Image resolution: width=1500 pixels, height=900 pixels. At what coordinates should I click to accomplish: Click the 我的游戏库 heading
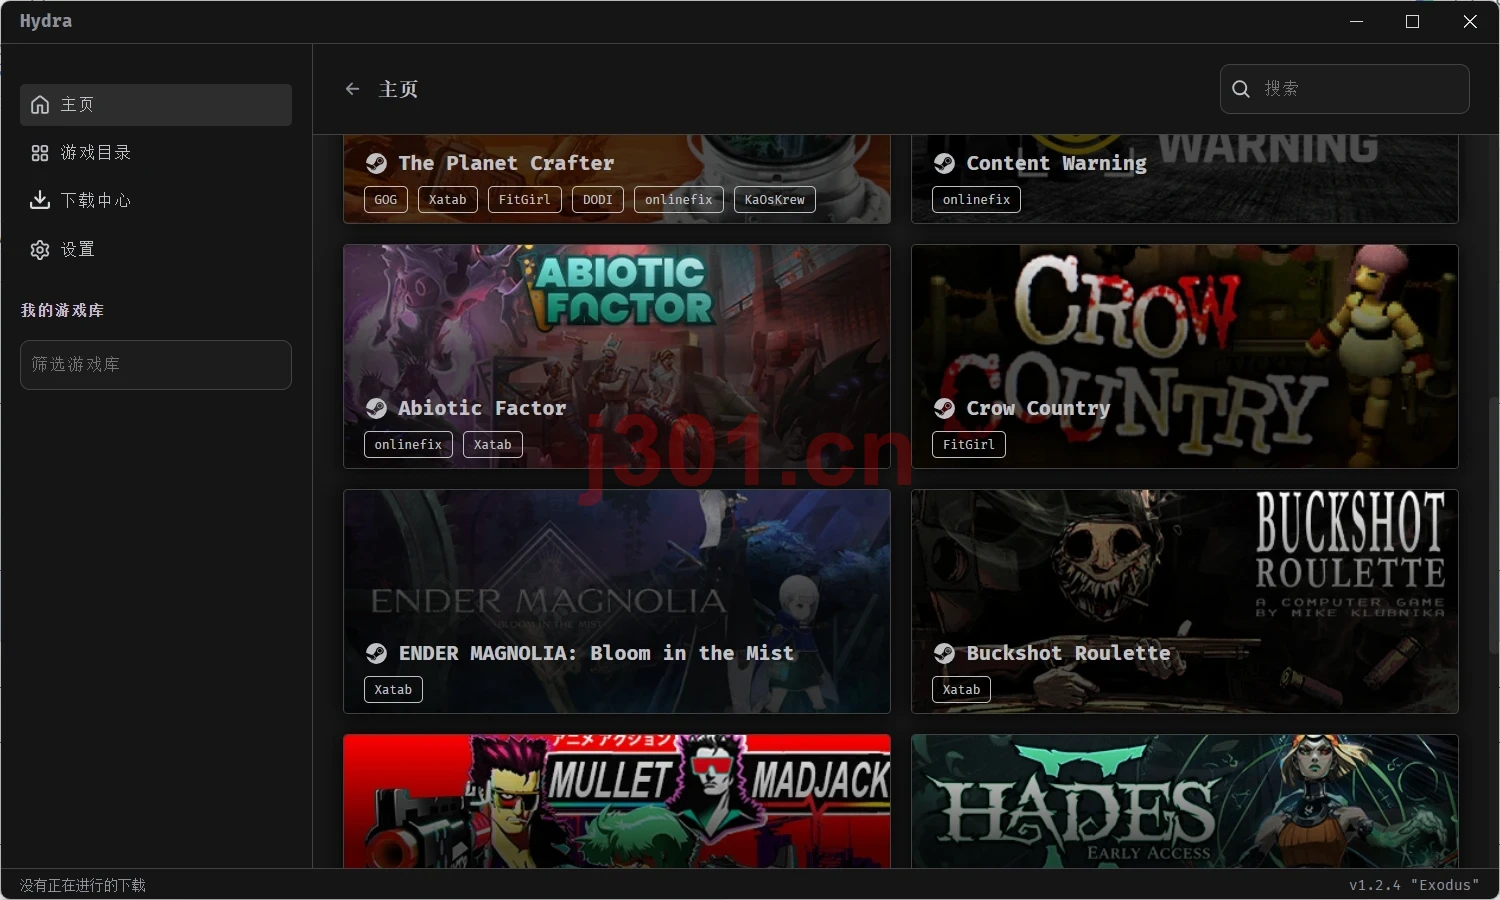pos(62,311)
